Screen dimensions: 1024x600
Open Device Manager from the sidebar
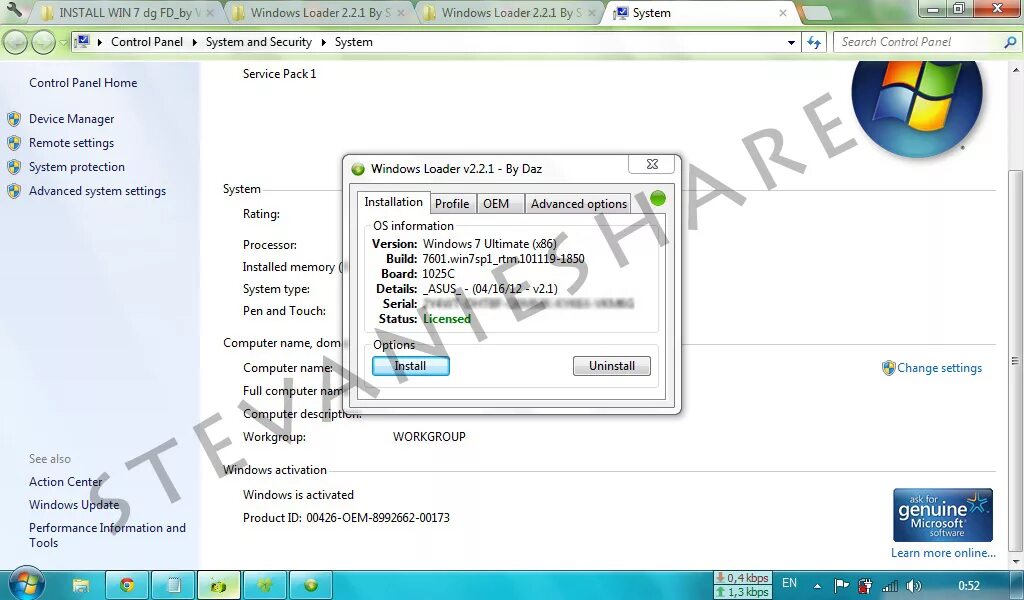coord(71,119)
